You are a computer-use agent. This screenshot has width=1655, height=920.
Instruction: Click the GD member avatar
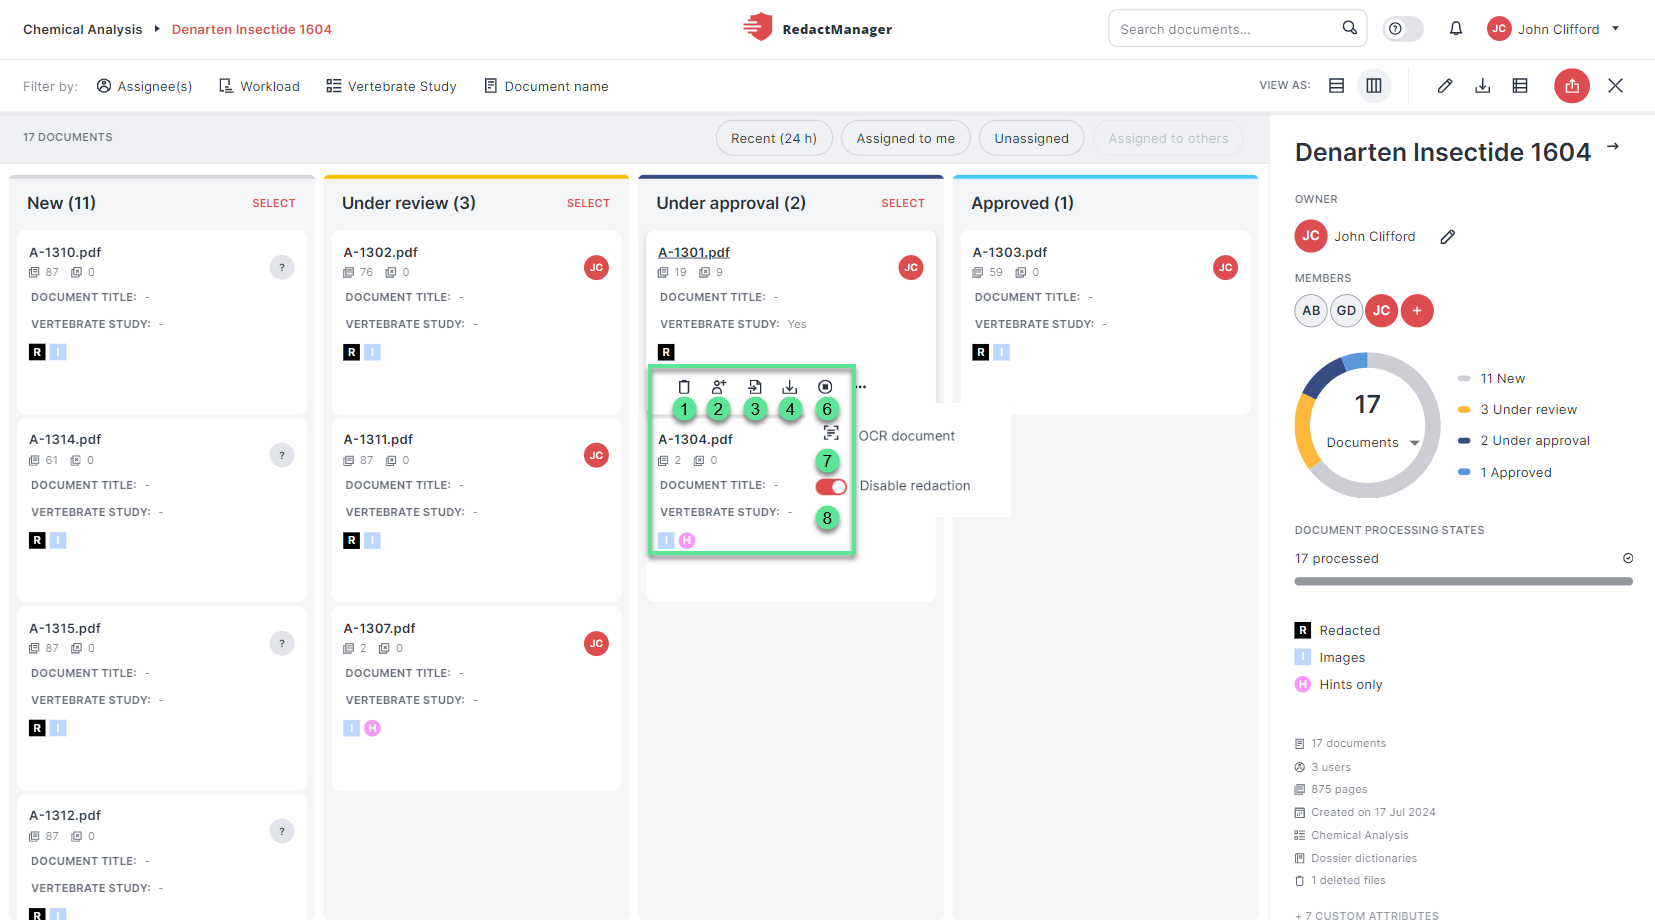click(1347, 311)
